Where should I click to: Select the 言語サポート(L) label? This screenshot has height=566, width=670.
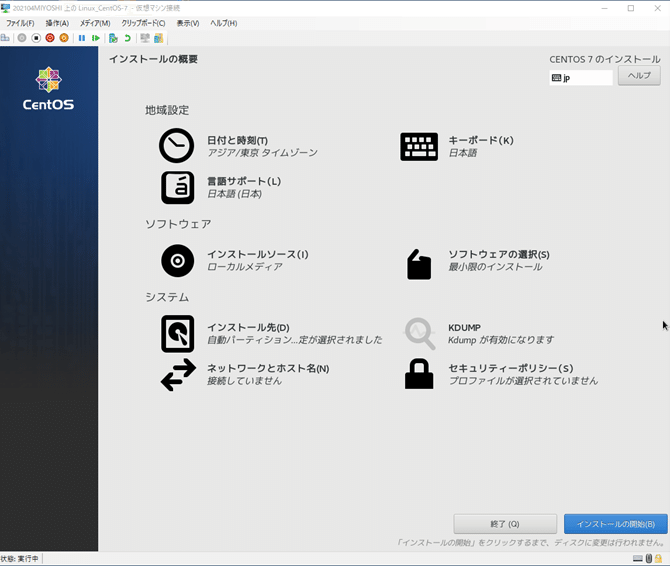(x=244, y=181)
